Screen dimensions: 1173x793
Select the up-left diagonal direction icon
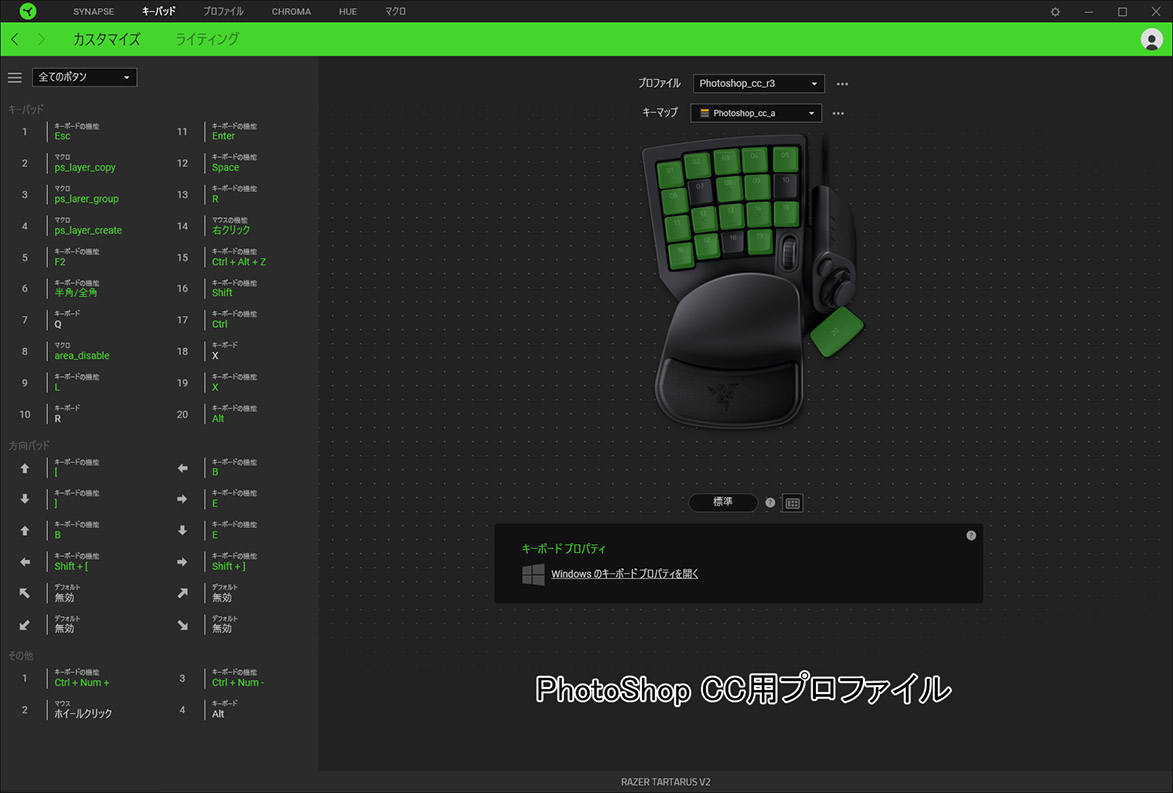(x=25, y=593)
